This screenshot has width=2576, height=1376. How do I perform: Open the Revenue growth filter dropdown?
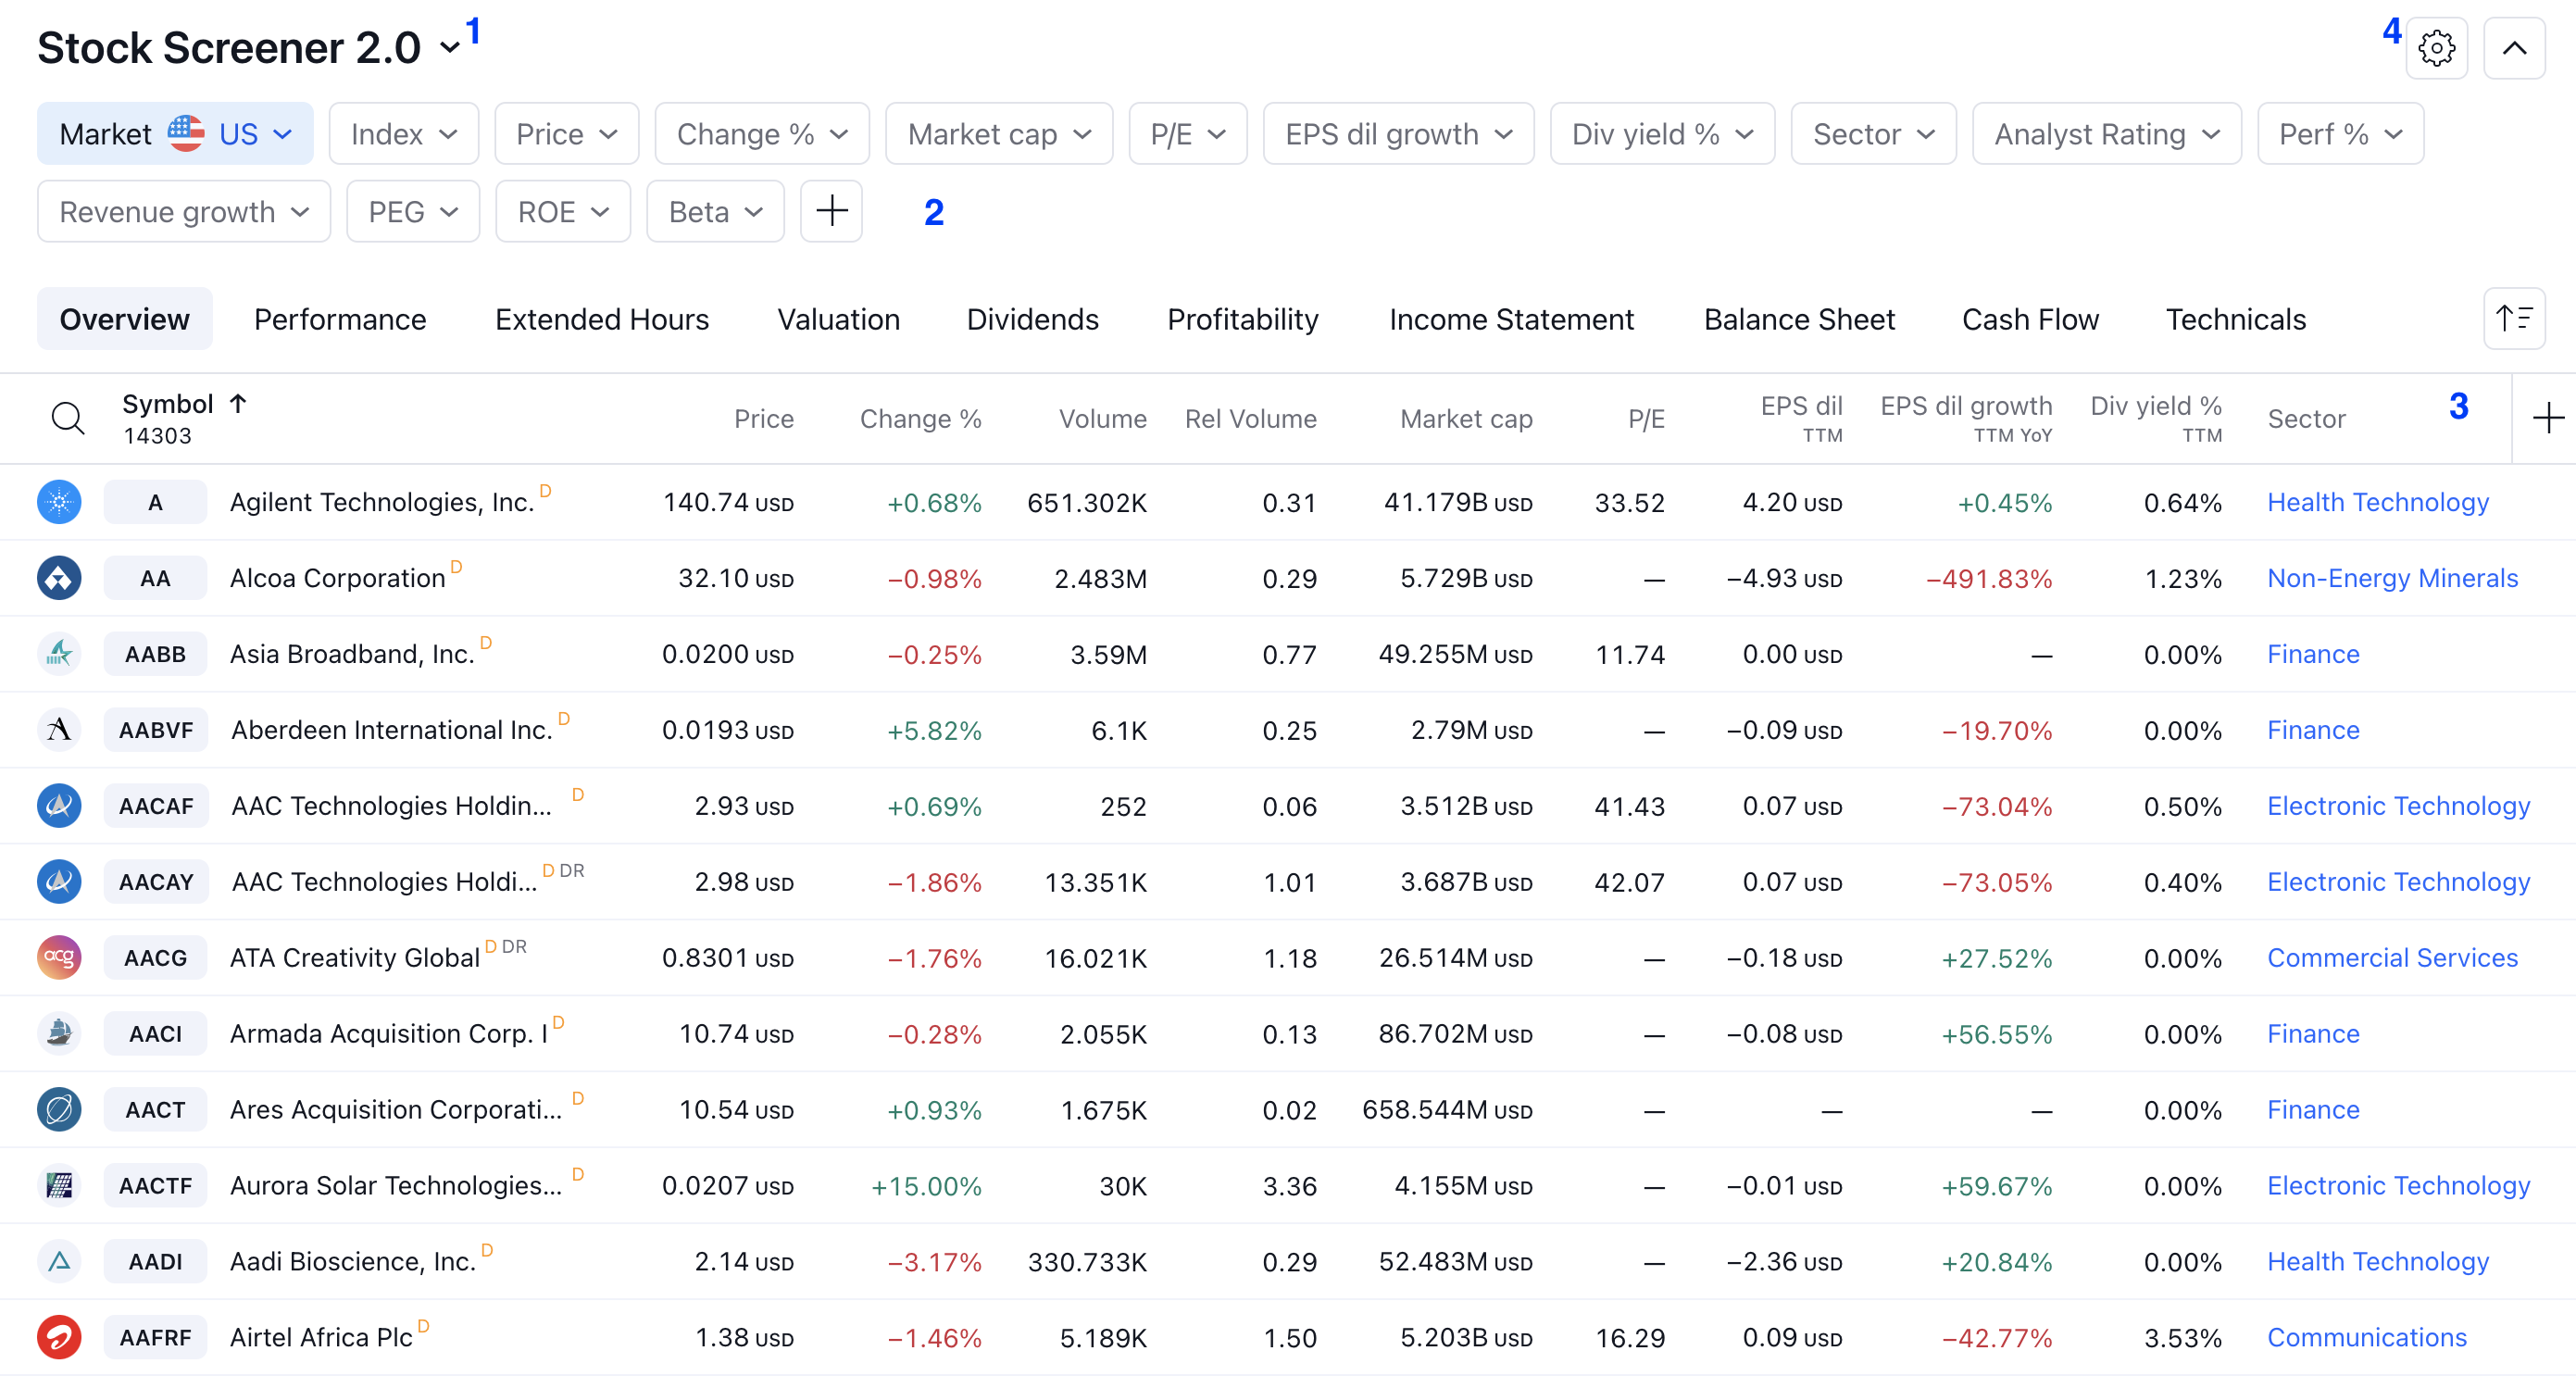[x=184, y=211]
